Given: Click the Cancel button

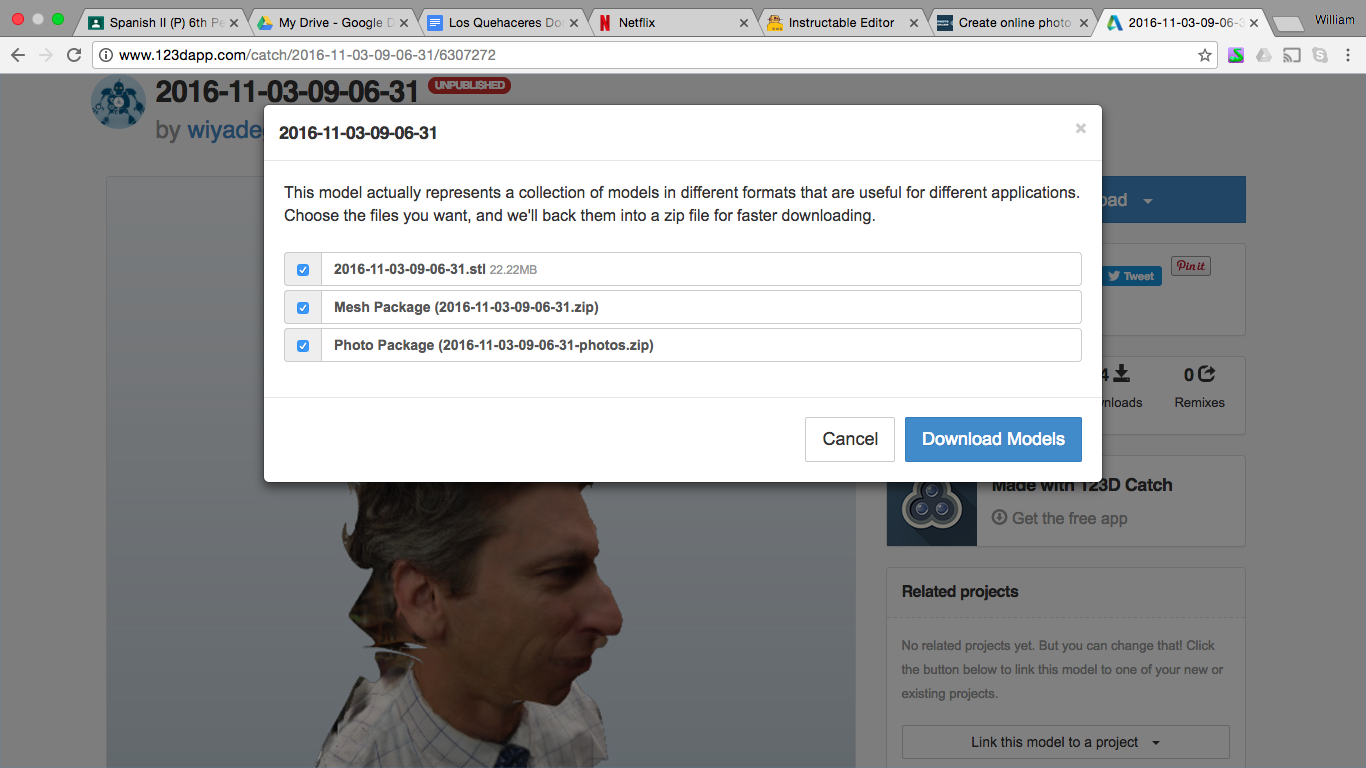Looking at the screenshot, I should click(850, 439).
